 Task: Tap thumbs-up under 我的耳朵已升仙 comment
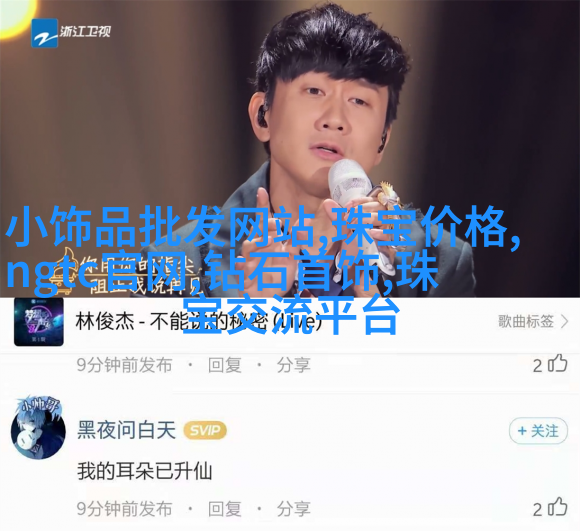(x=557, y=507)
